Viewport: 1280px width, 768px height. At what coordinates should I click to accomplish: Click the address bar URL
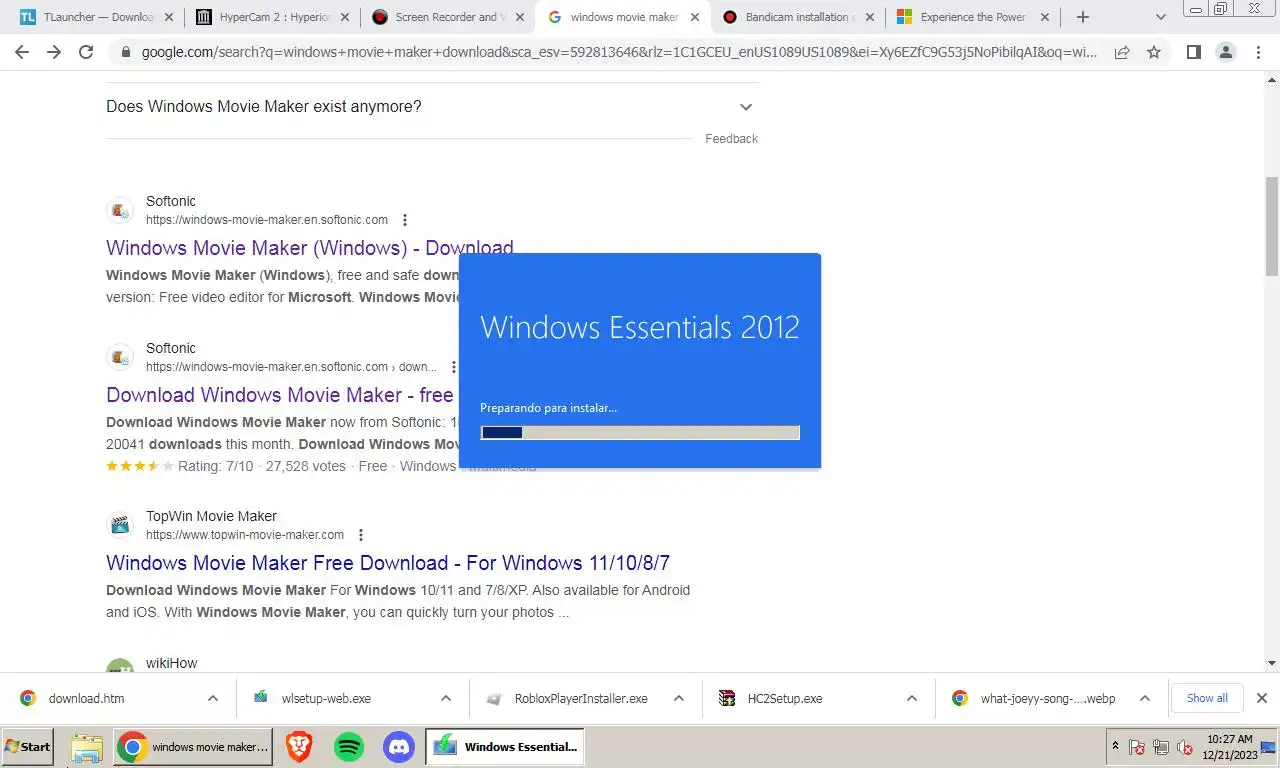(x=620, y=52)
